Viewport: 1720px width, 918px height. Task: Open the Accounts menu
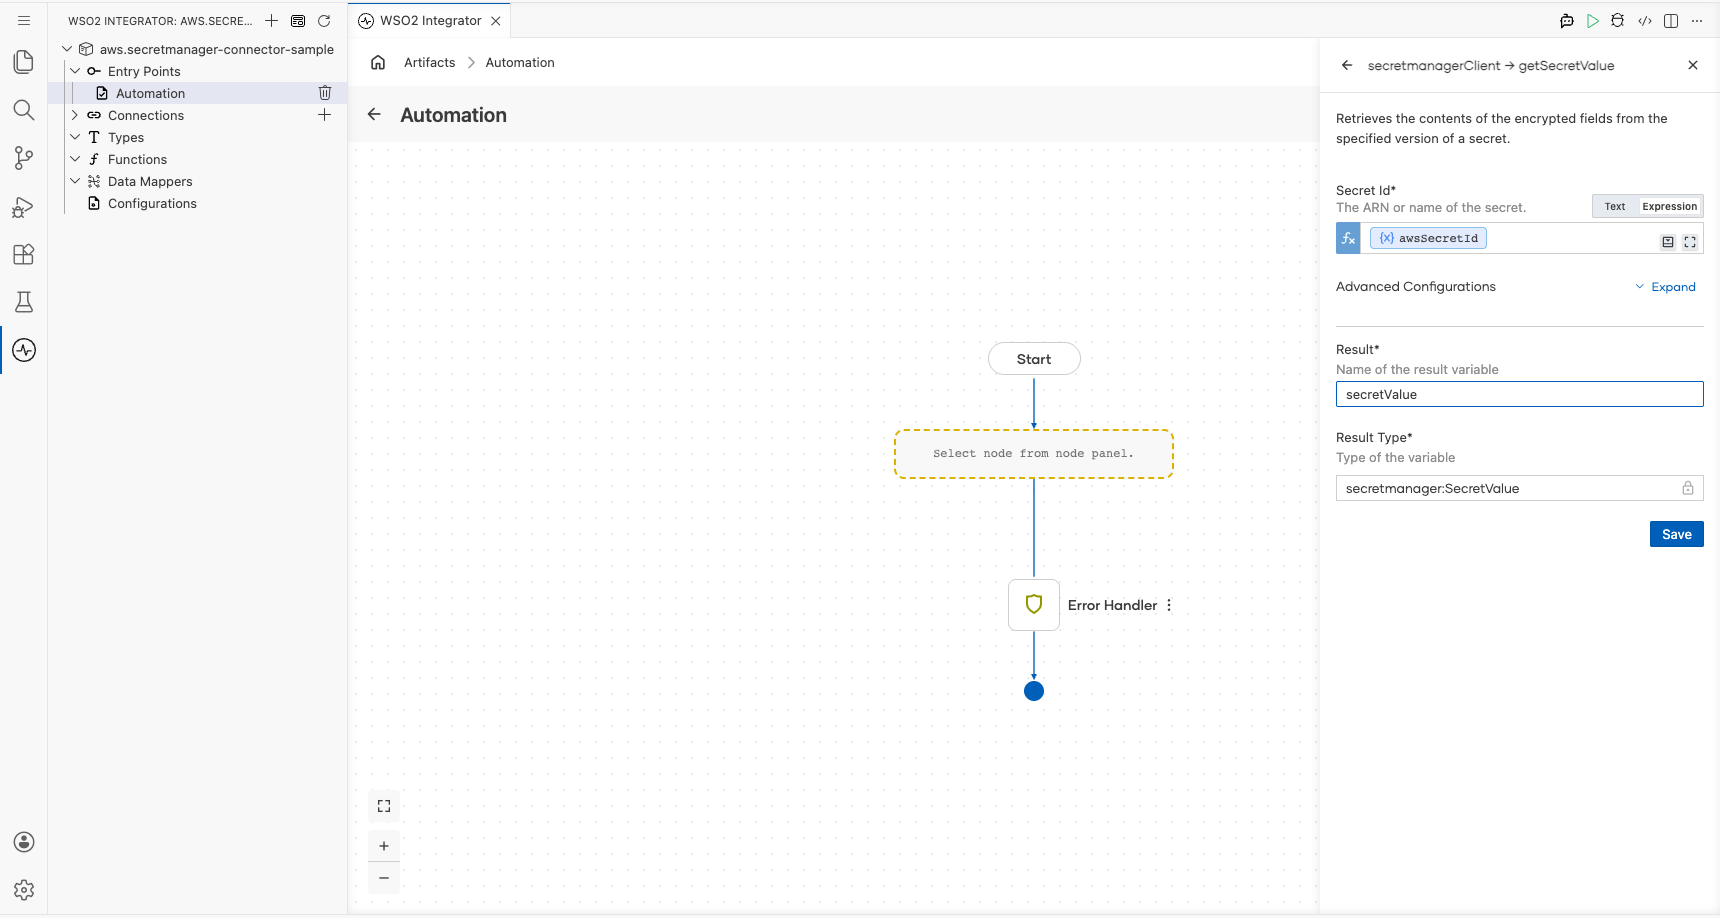pyautogui.click(x=24, y=842)
